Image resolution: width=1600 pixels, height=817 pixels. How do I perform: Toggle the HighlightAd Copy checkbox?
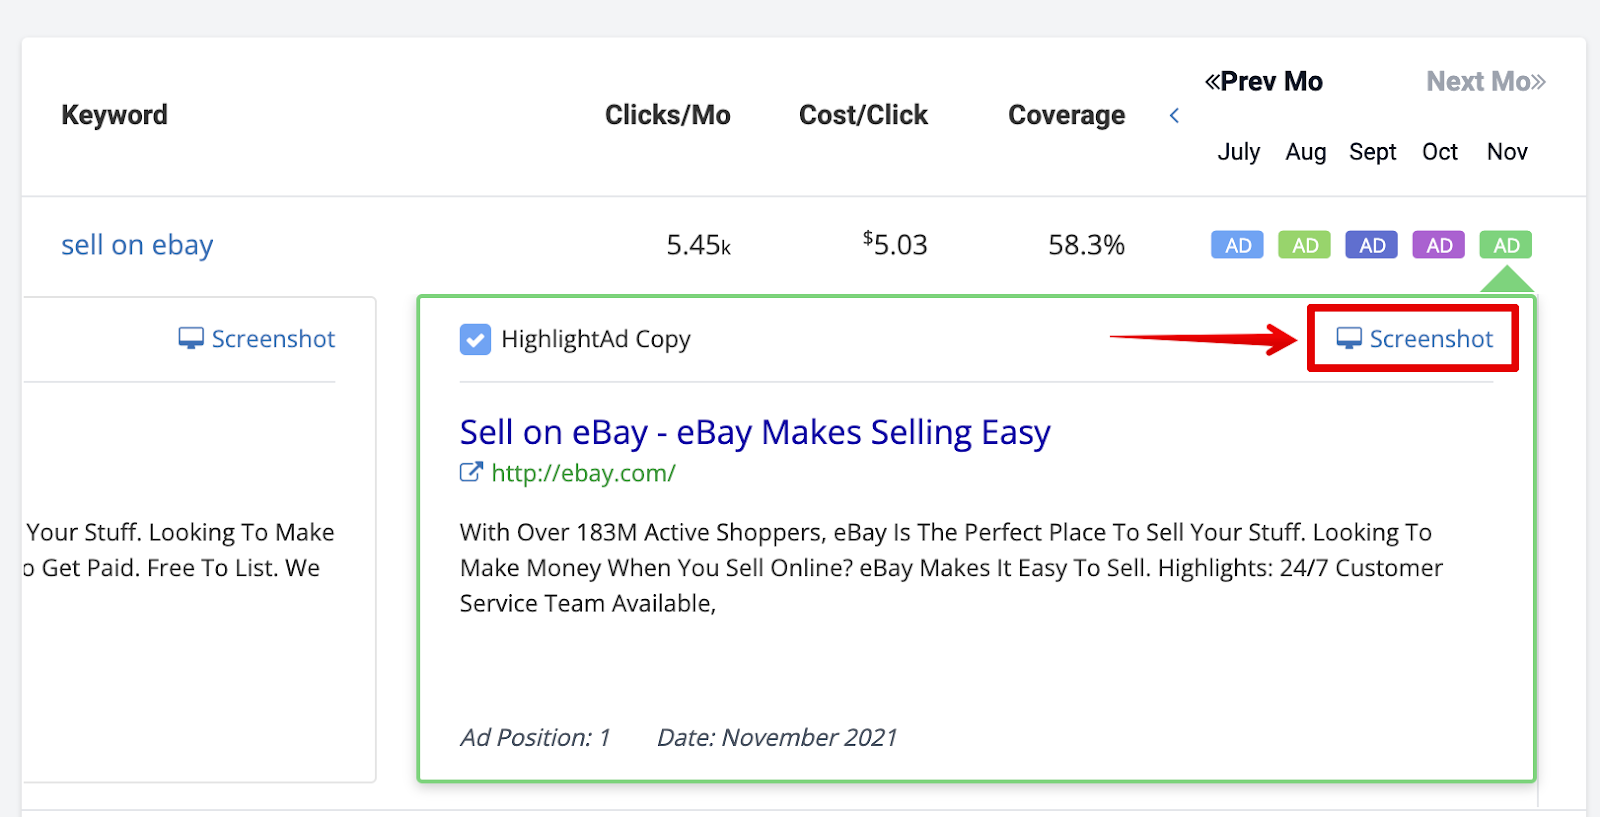coord(475,339)
